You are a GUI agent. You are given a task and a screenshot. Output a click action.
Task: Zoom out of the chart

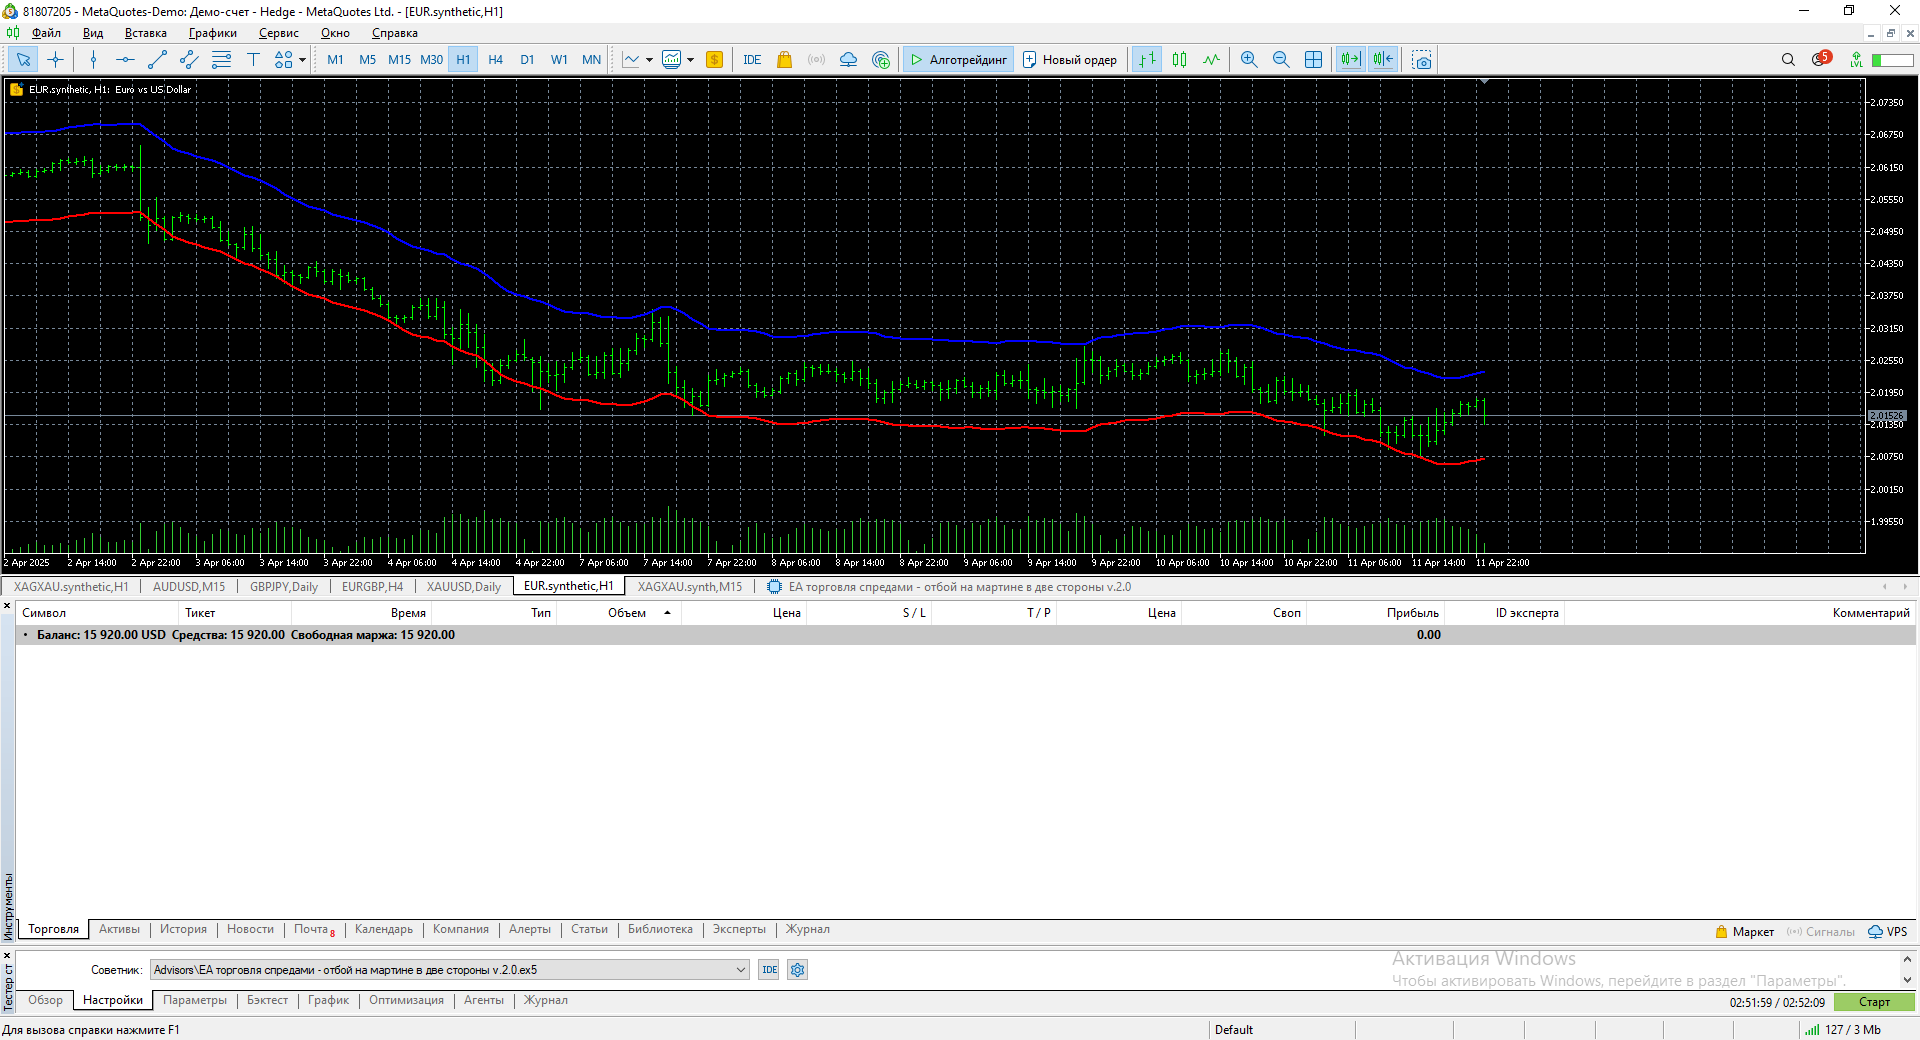point(1281,60)
